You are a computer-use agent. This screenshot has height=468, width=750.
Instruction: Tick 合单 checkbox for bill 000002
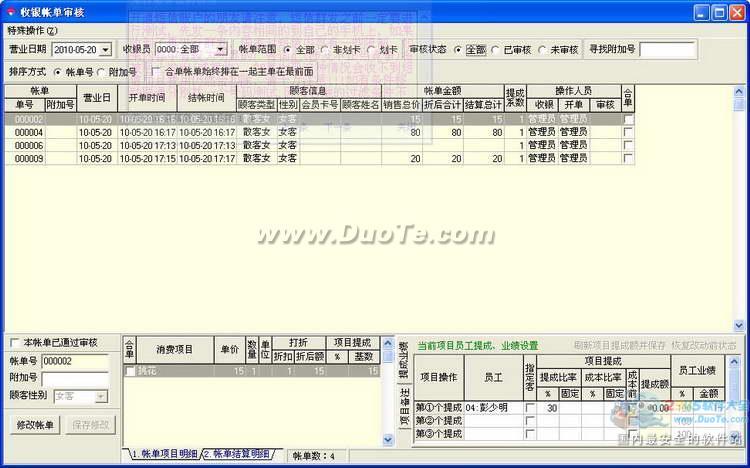[x=627, y=119]
